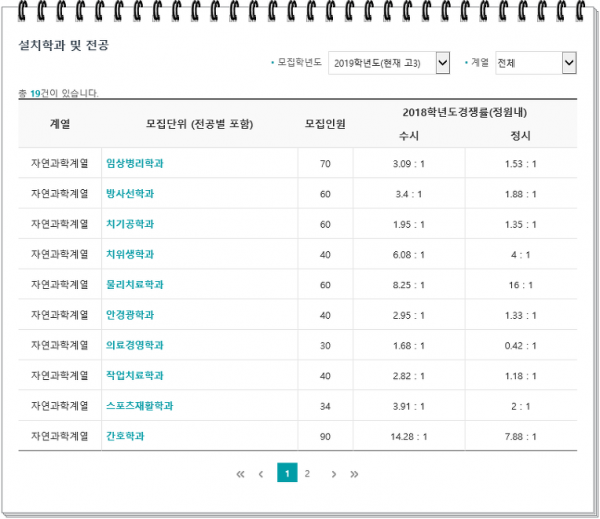Open the 방사선학과 link
600x519 pixels.
point(130,194)
